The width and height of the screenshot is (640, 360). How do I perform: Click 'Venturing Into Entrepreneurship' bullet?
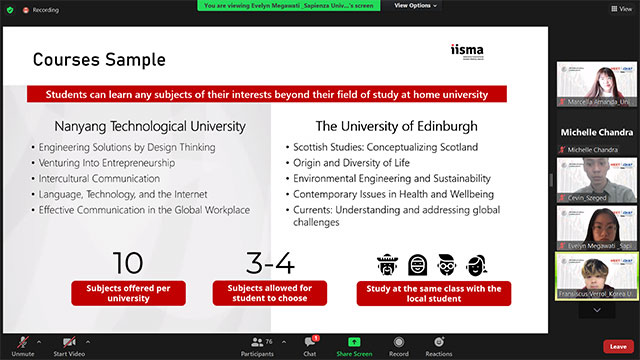pos(107,163)
